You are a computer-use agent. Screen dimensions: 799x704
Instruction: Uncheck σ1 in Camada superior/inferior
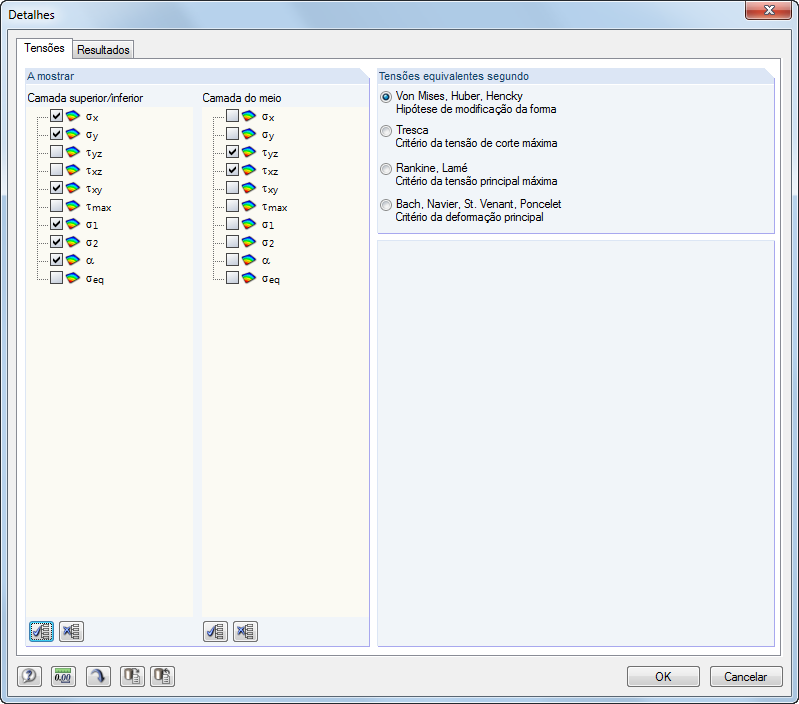57,224
